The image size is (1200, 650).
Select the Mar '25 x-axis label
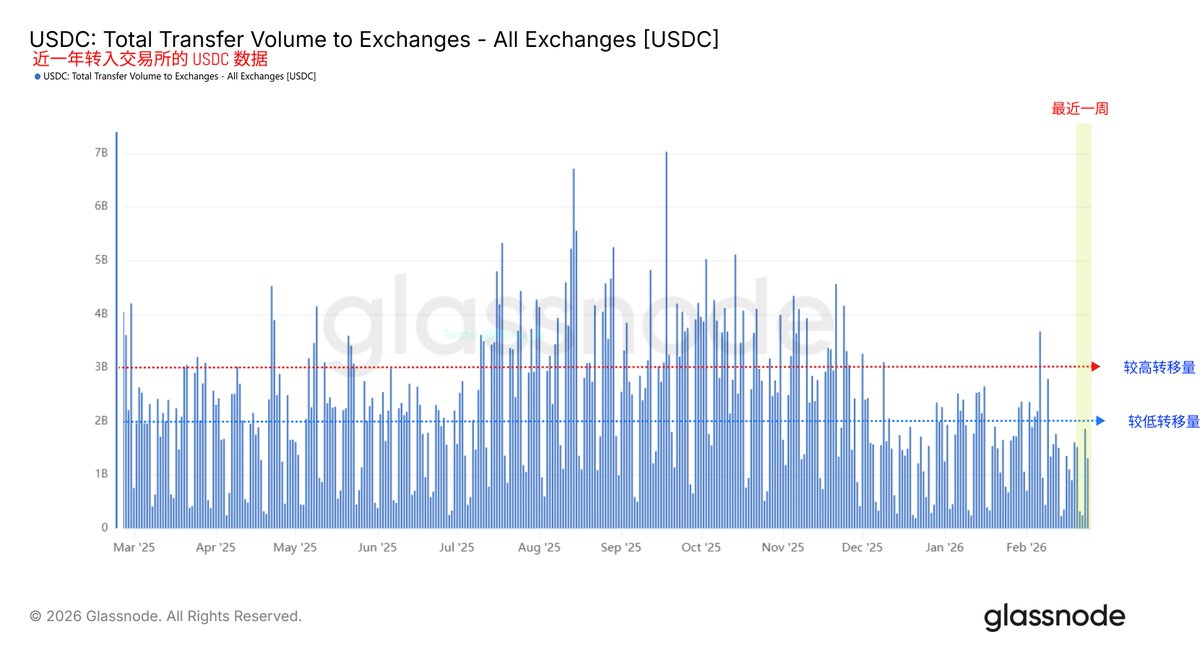[x=134, y=548]
